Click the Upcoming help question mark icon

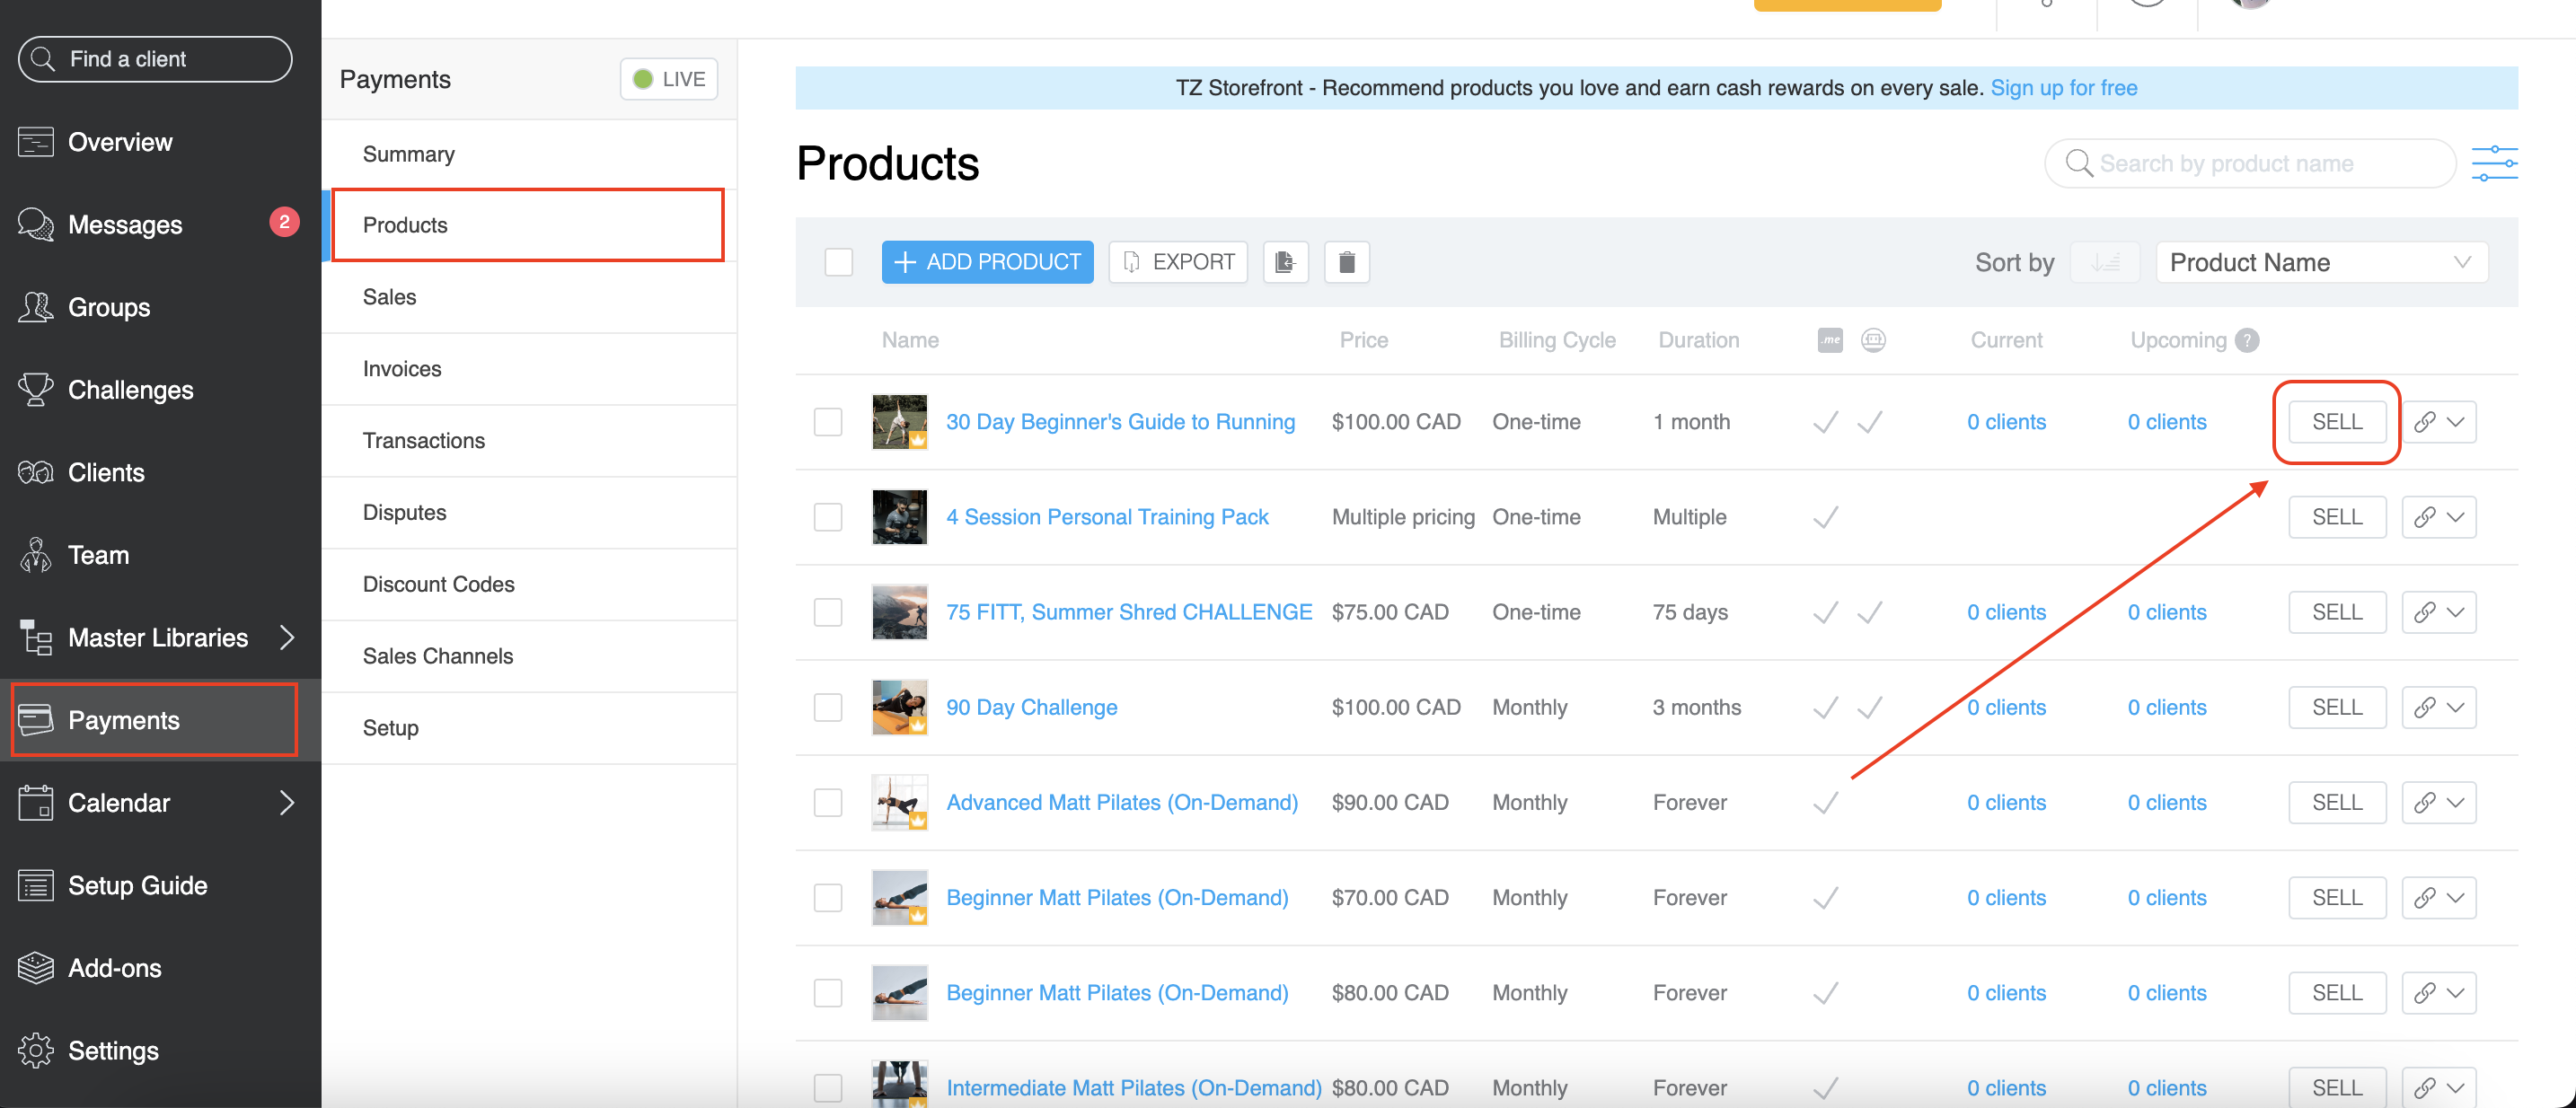click(x=2247, y=340)
